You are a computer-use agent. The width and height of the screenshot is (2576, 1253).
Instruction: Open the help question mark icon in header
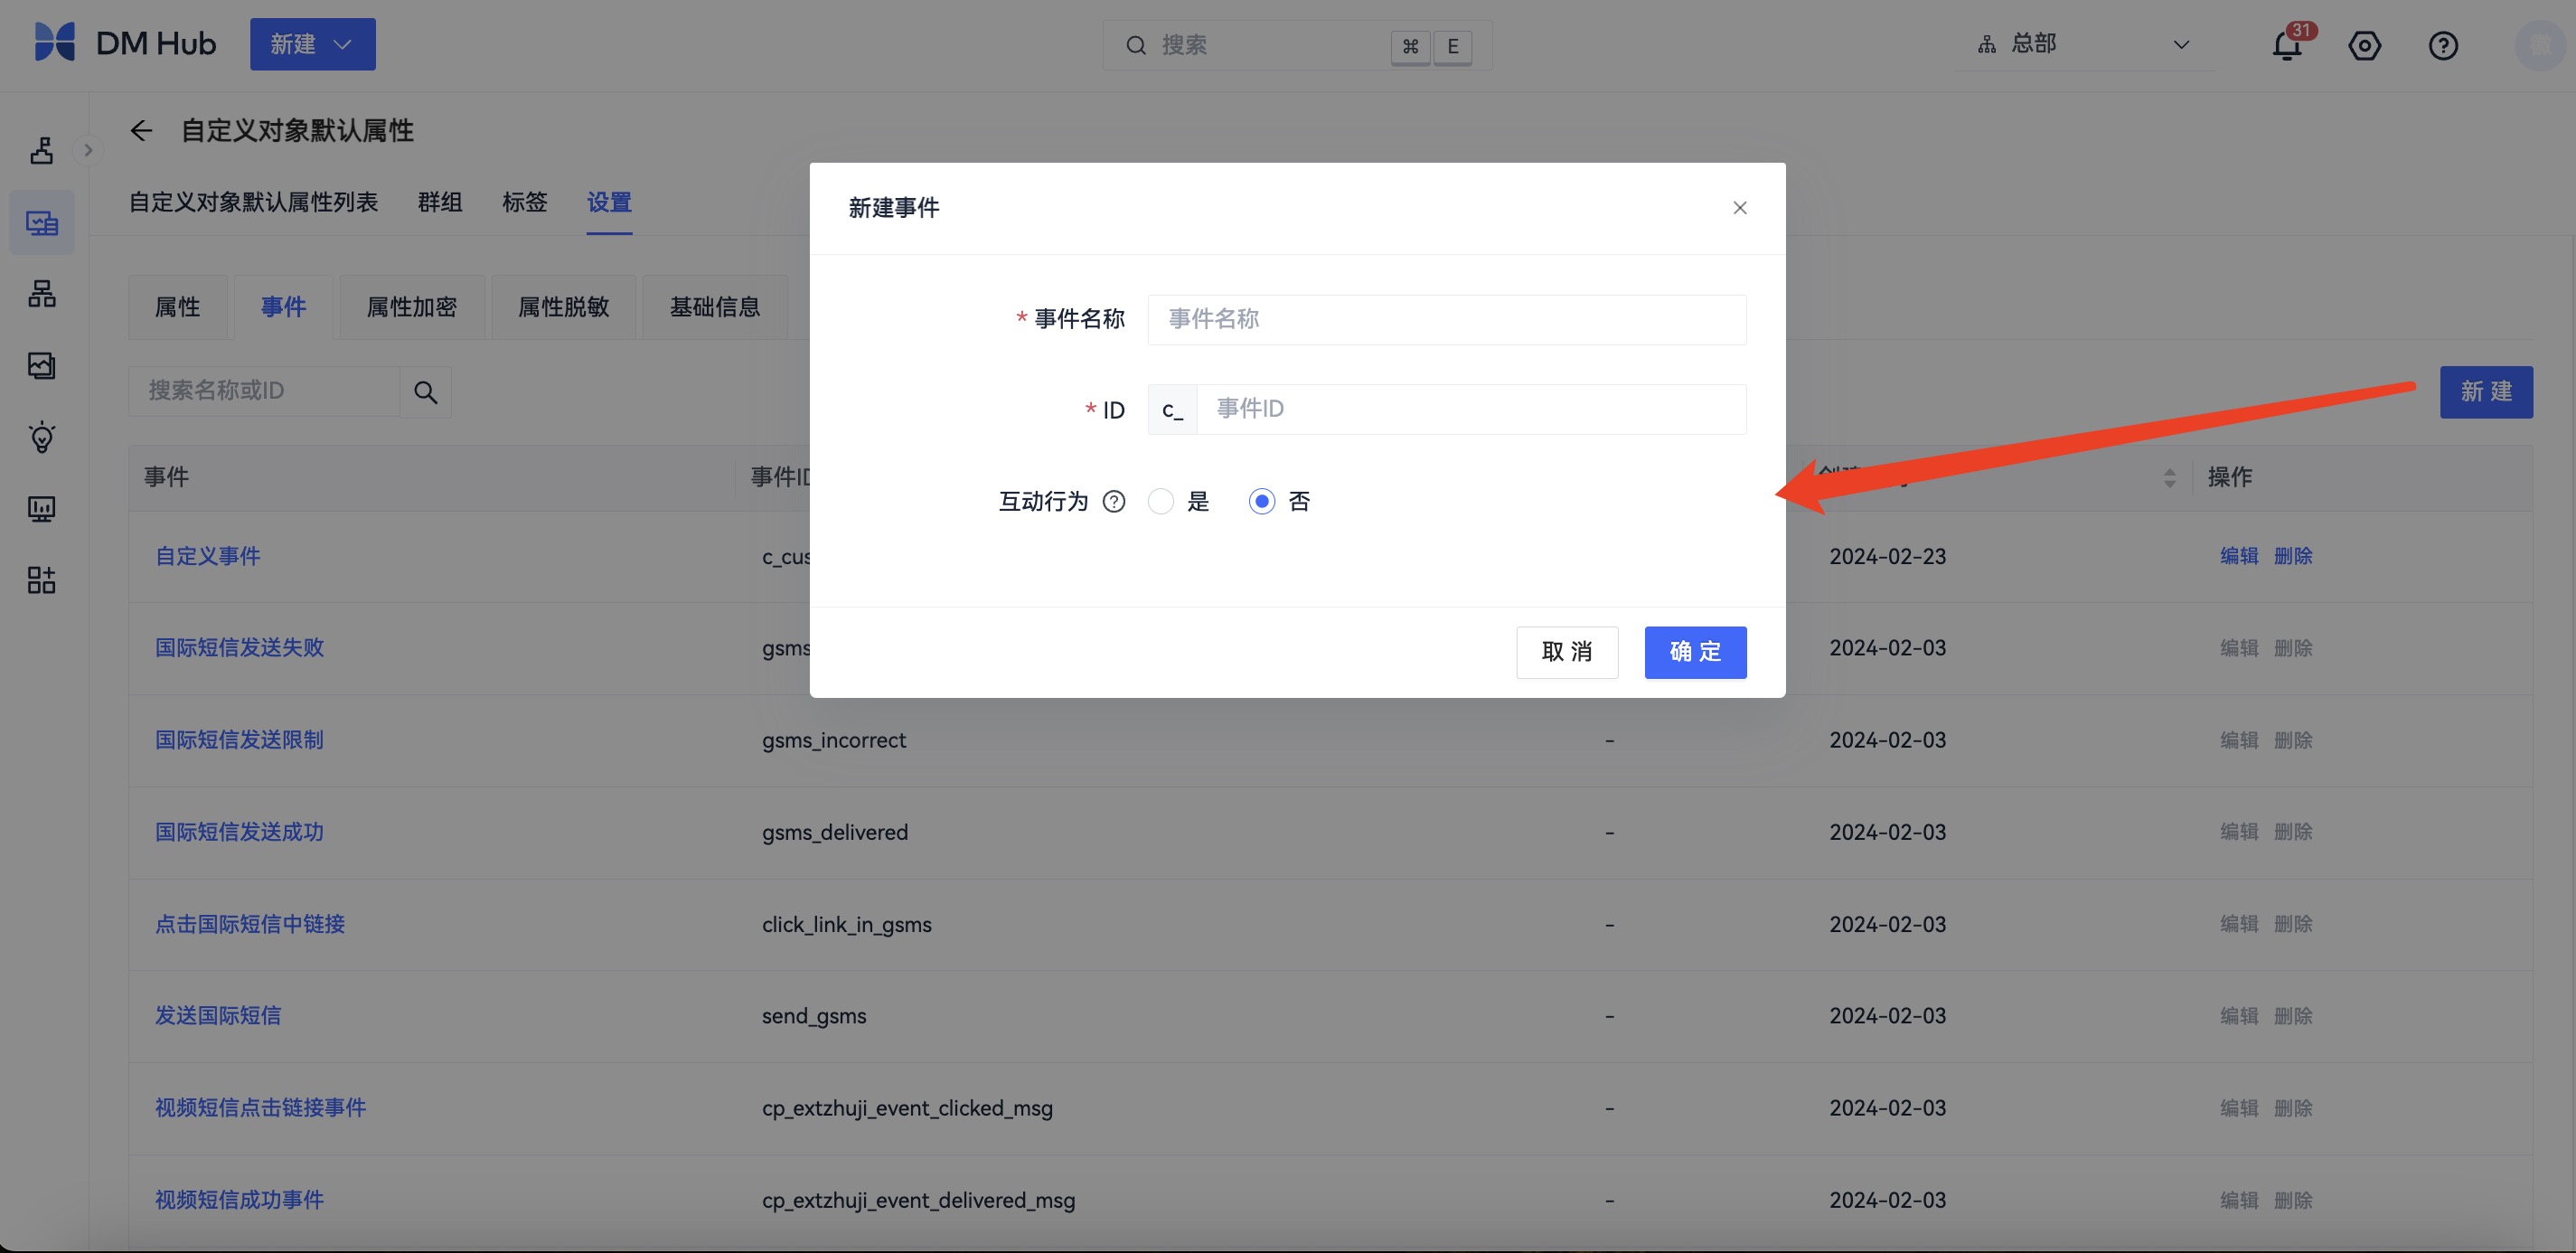(x=2442, y=46)
